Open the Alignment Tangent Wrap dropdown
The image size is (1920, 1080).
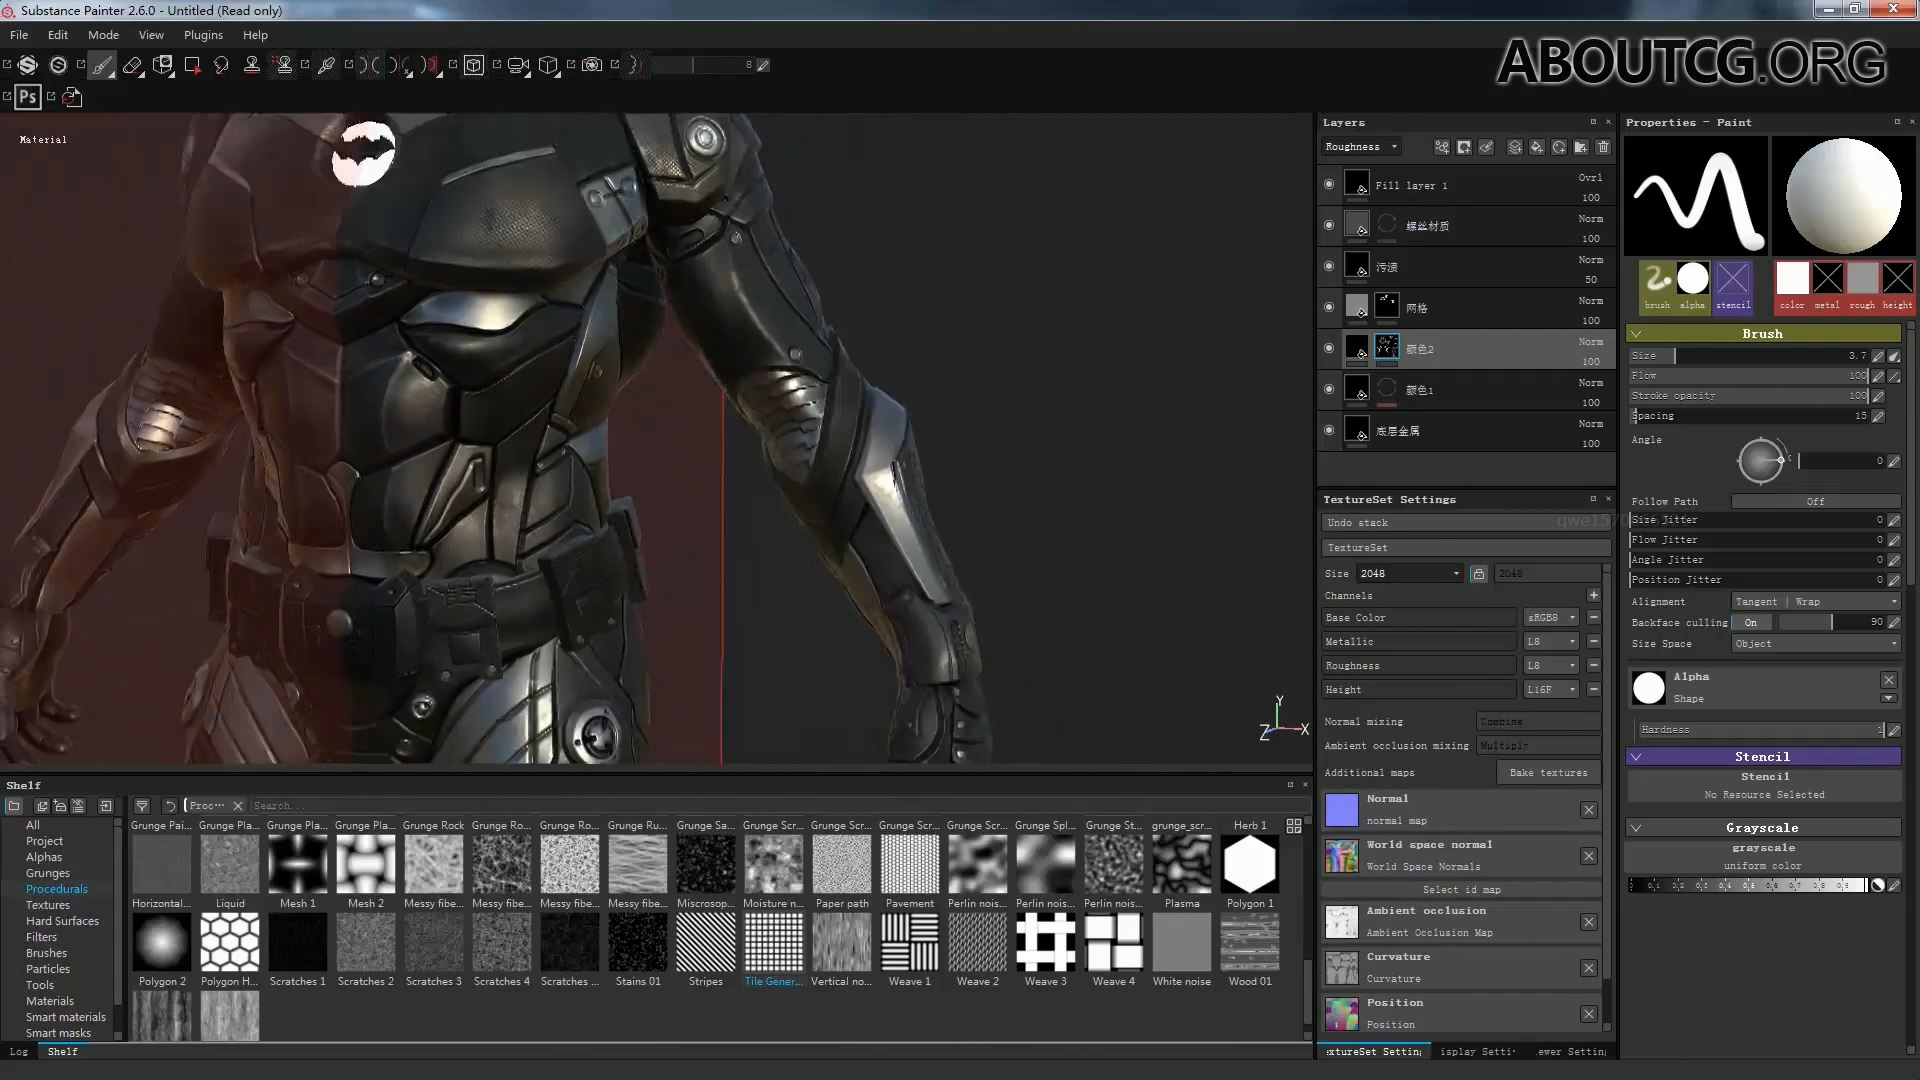pyautogui.click(x=1815, y=602)
